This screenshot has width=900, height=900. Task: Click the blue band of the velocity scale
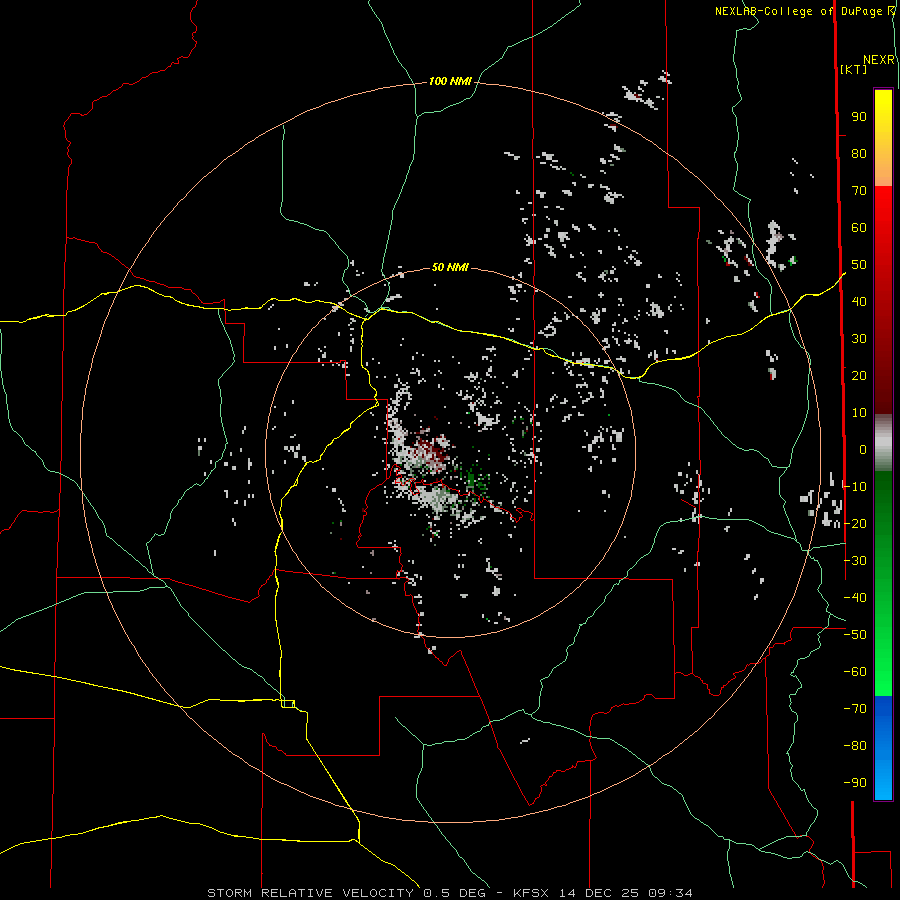883,748
